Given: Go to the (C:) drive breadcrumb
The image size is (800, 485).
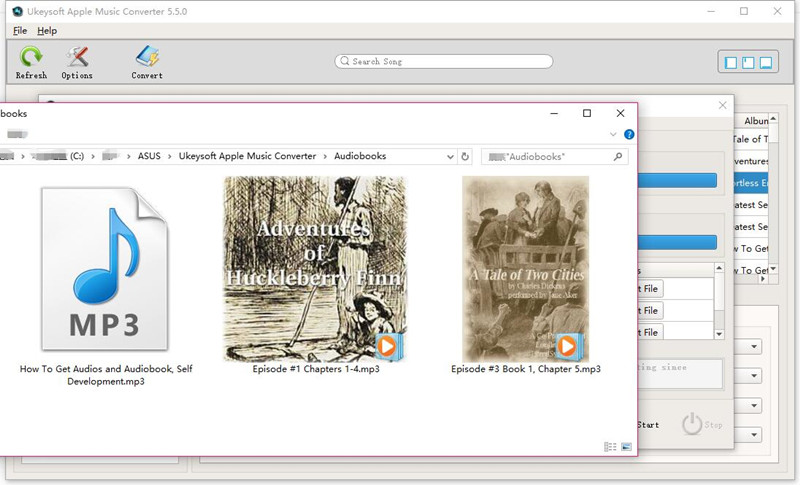Looking at the screenshot, I should click(x=77, y=156).
